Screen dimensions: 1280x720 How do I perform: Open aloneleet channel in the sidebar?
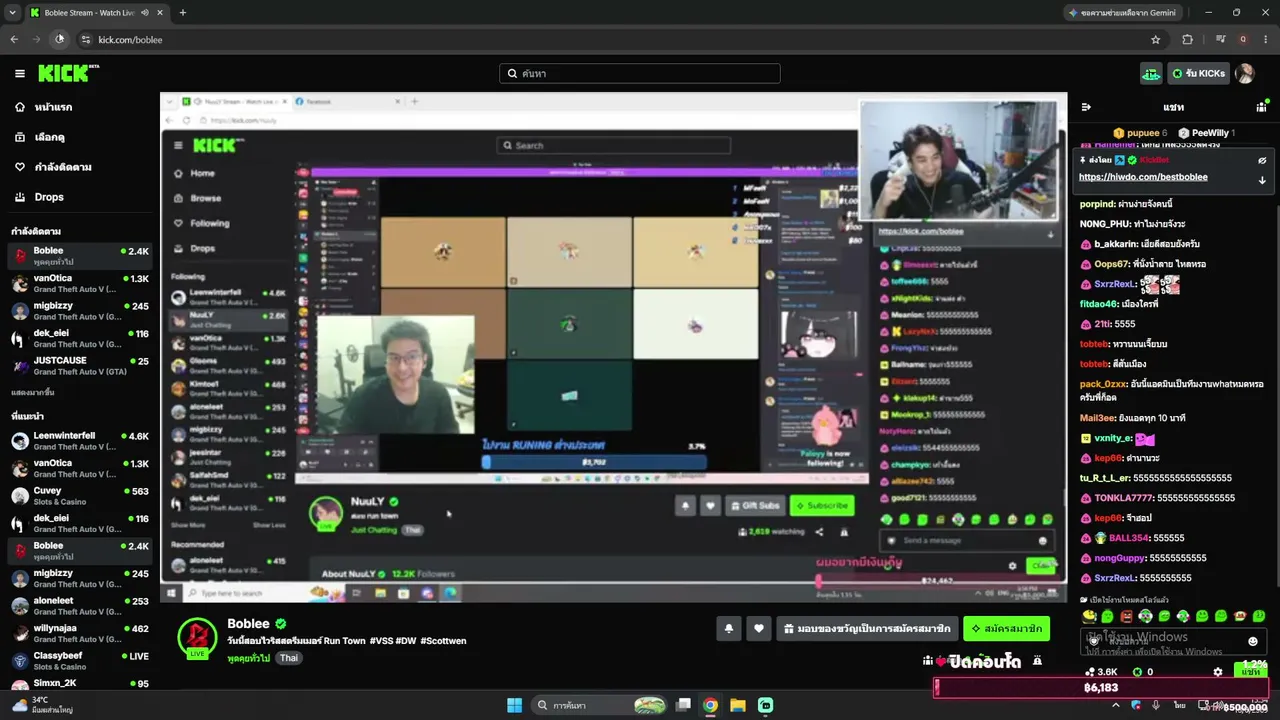[80, 606]
